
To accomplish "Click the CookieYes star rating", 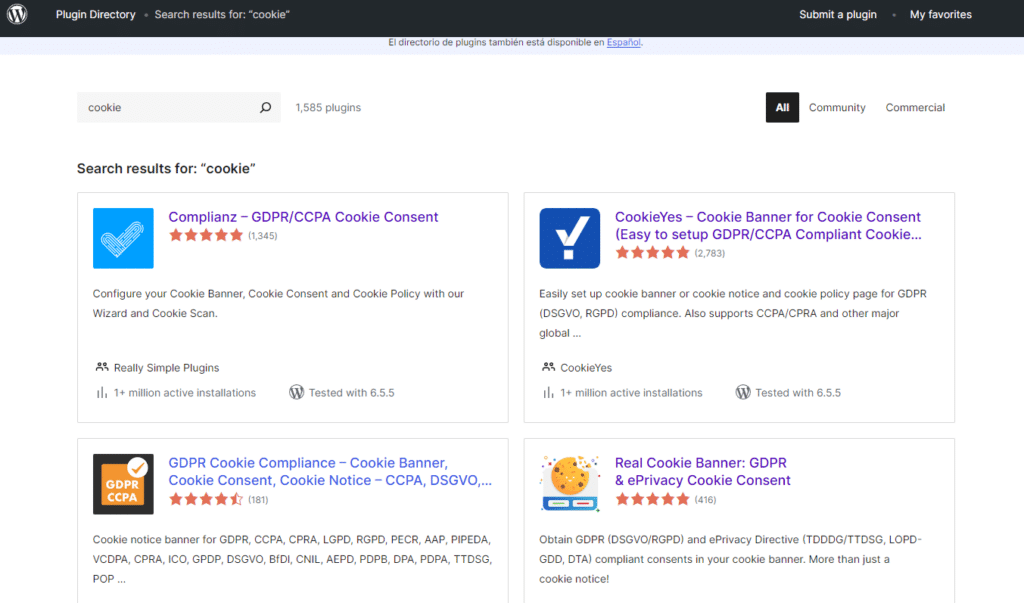I will tap(652, 253).
